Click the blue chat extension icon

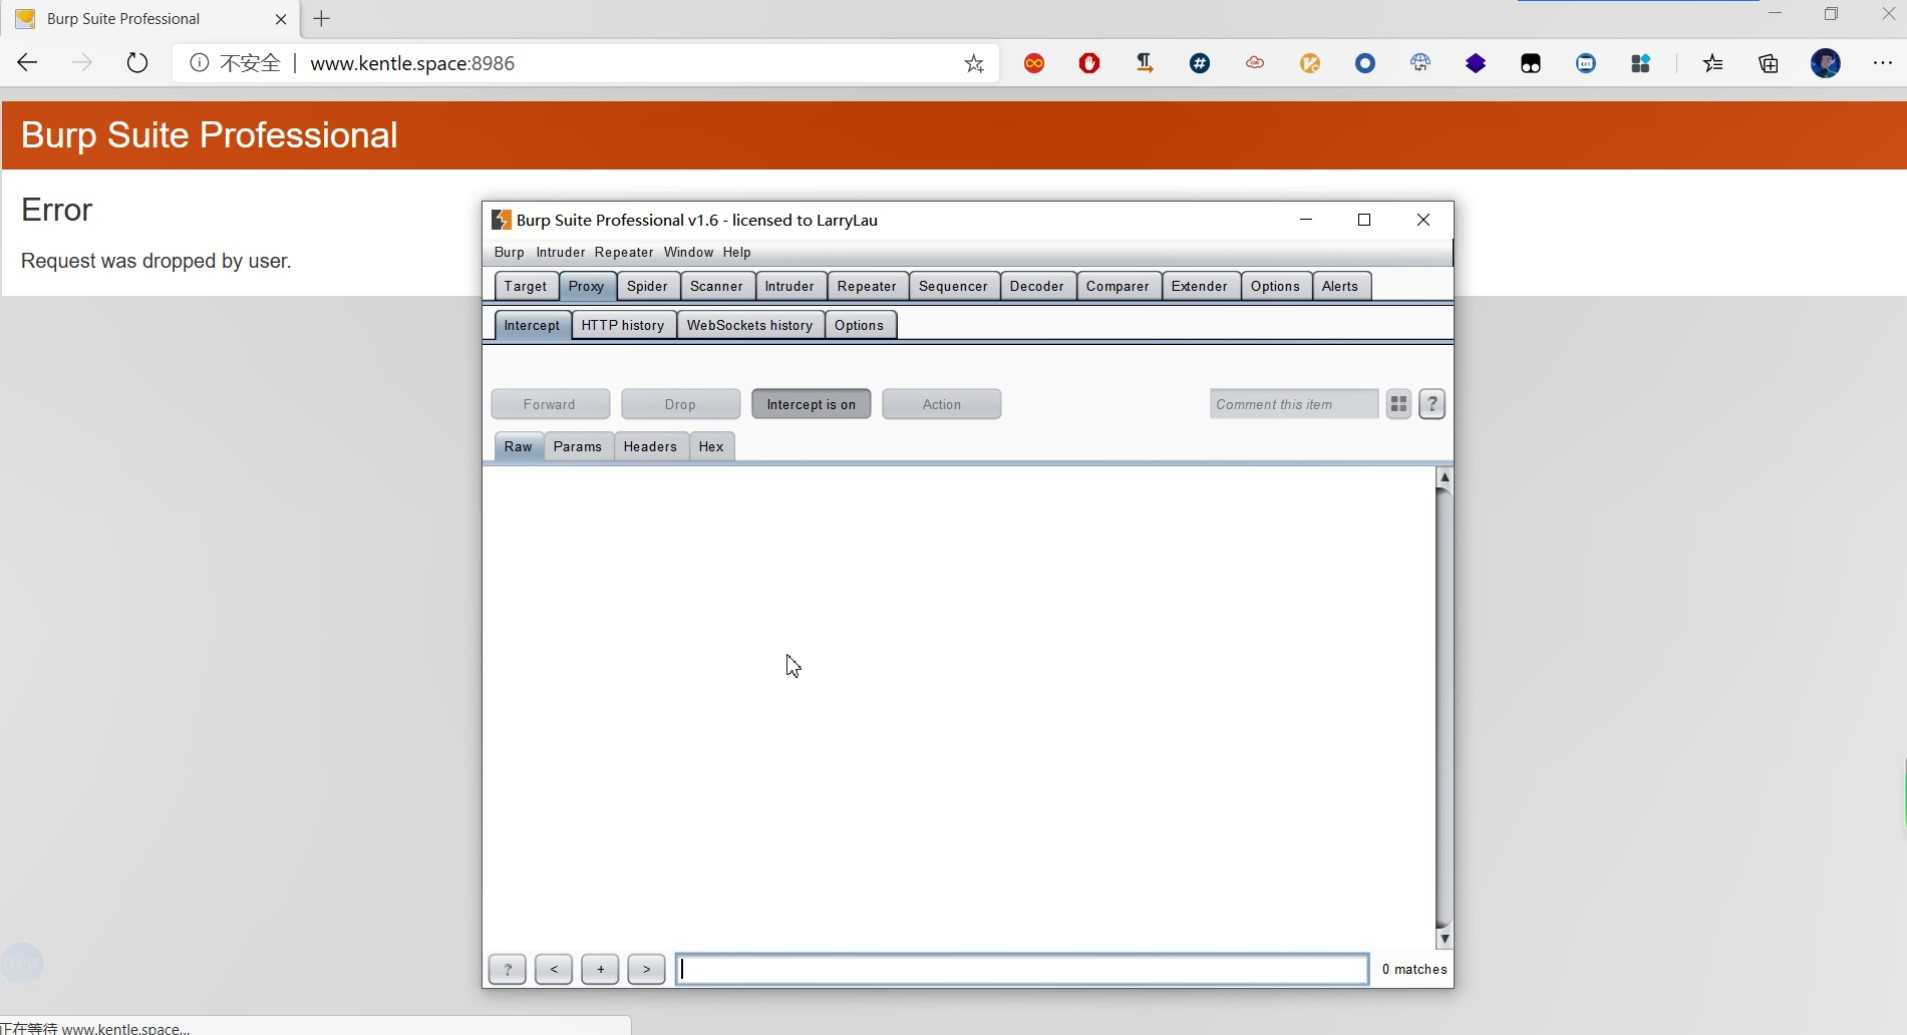point(1585,64)
